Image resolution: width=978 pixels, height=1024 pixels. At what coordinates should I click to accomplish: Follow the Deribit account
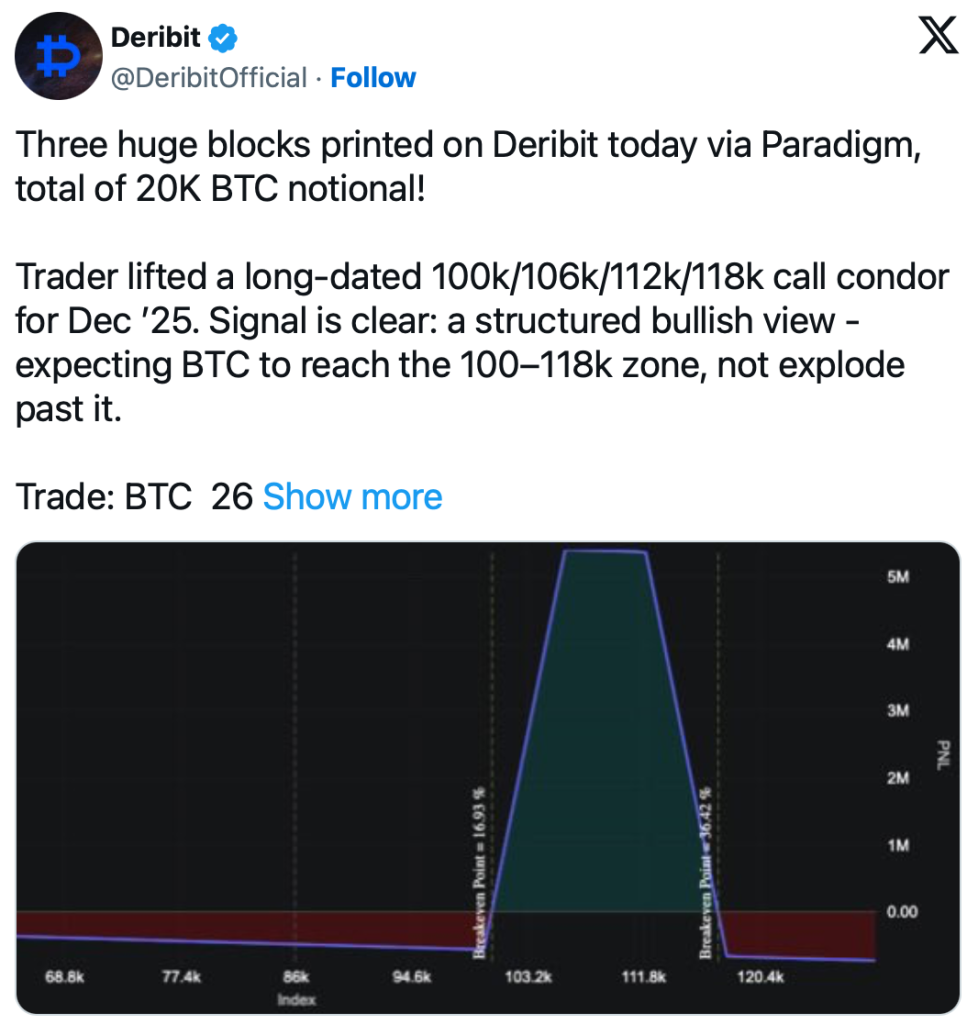pos(373,78)
